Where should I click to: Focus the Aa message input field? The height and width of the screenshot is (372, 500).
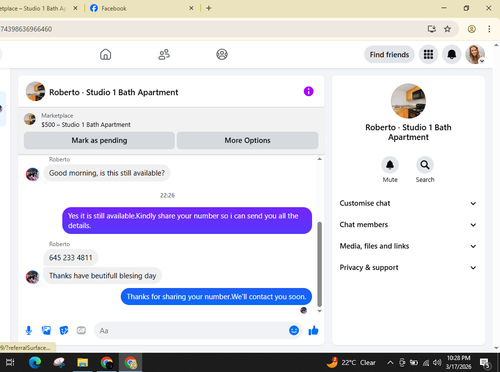[192, 330]
